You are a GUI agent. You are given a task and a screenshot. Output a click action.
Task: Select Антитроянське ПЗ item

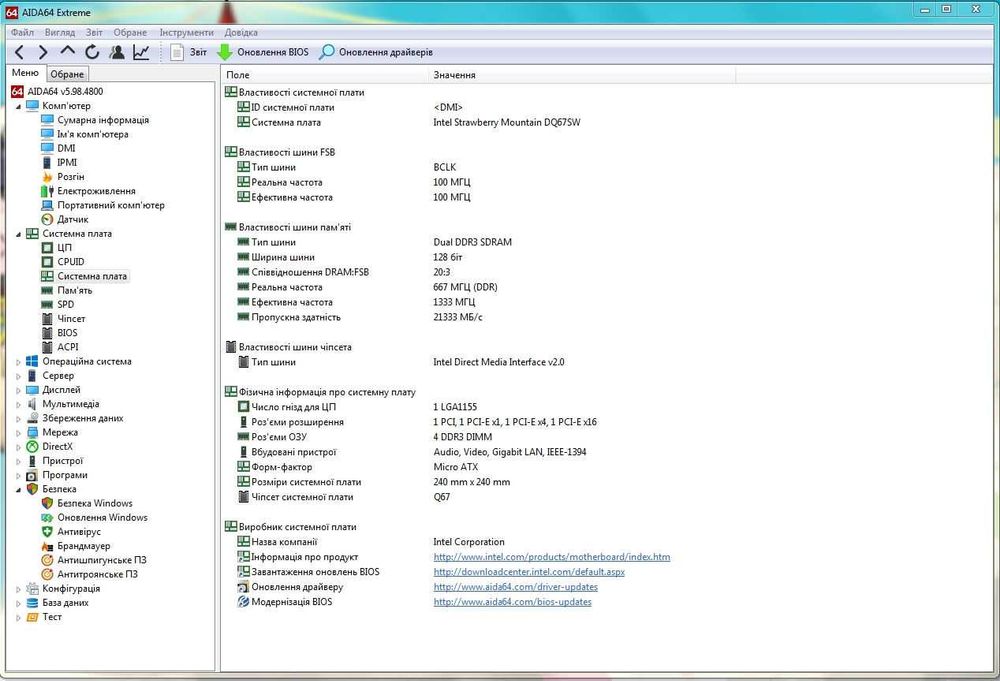(x=89, y=574)
